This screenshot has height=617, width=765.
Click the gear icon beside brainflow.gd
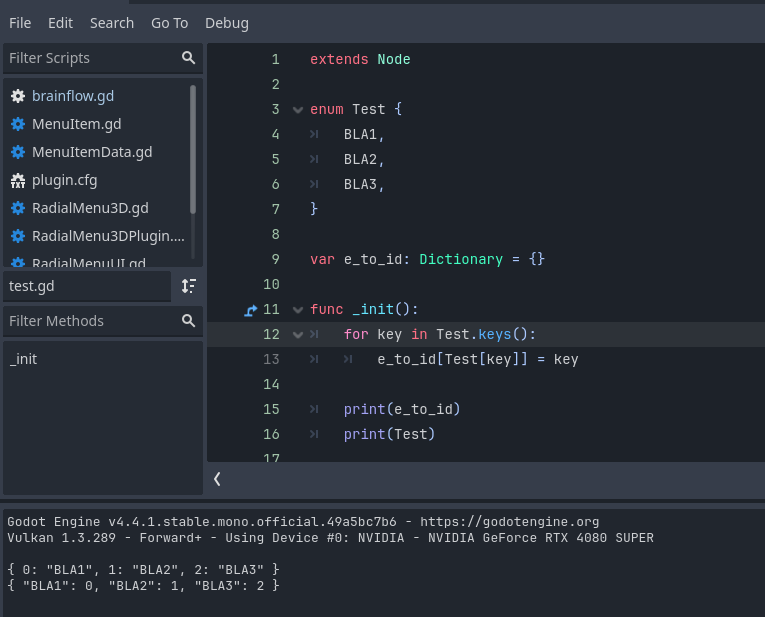17,96
